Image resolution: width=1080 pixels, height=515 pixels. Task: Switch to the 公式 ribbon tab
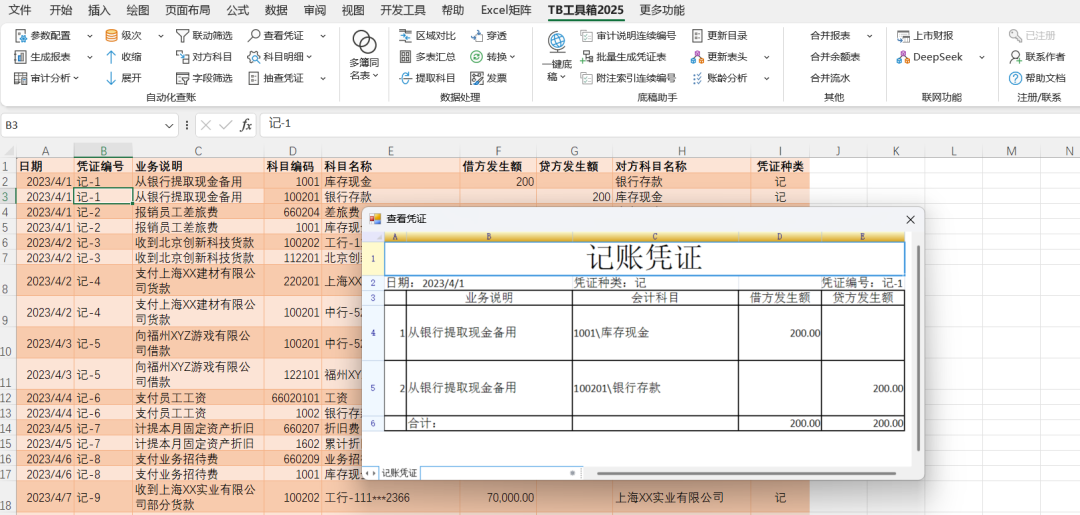pos(238,10)
